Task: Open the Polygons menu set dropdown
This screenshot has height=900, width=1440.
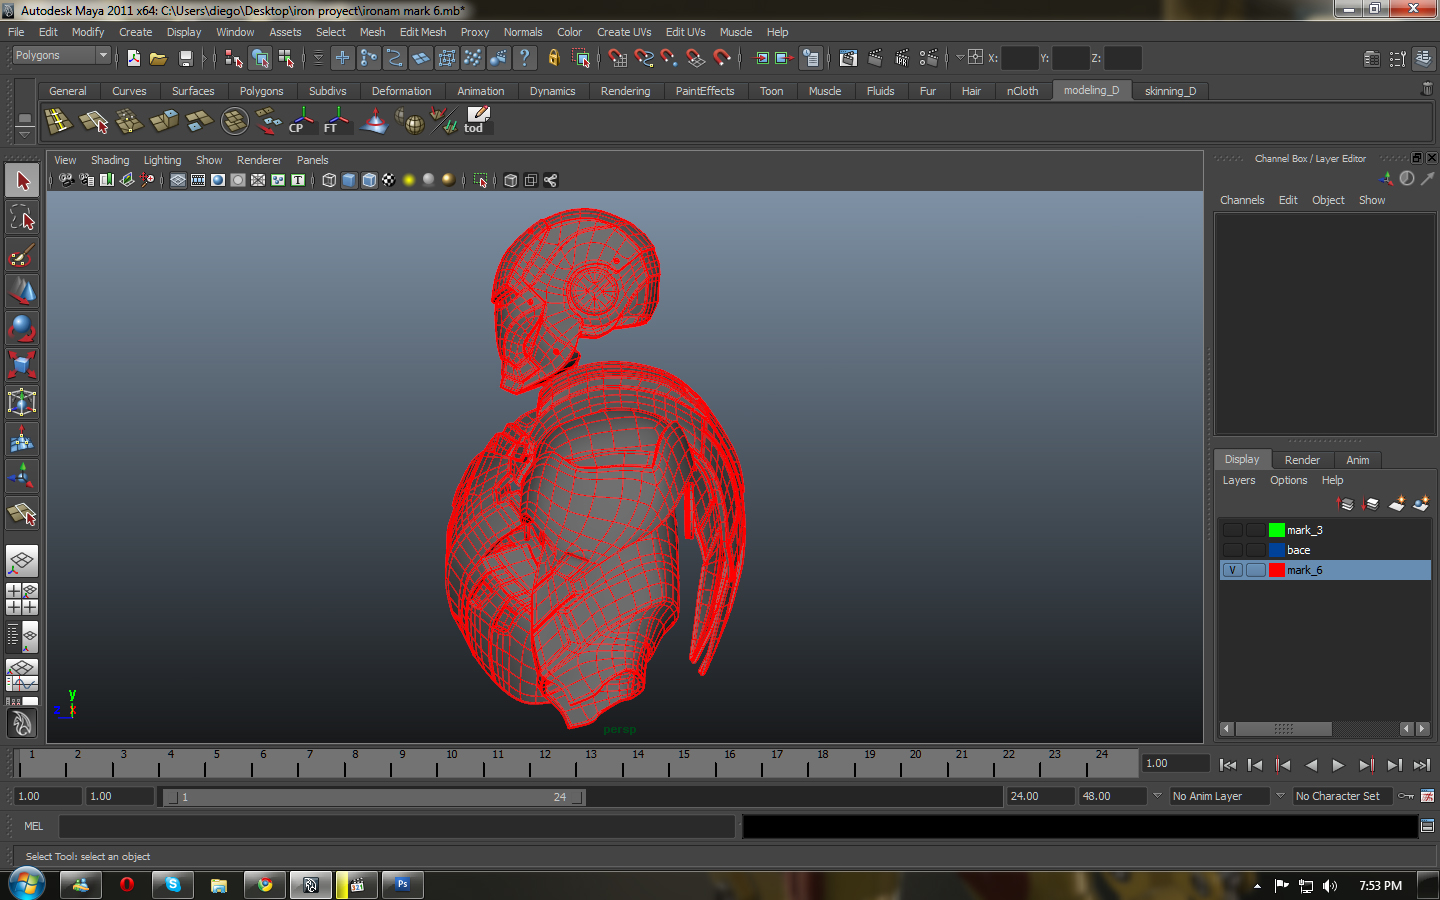Action: [x=61, y=56]
